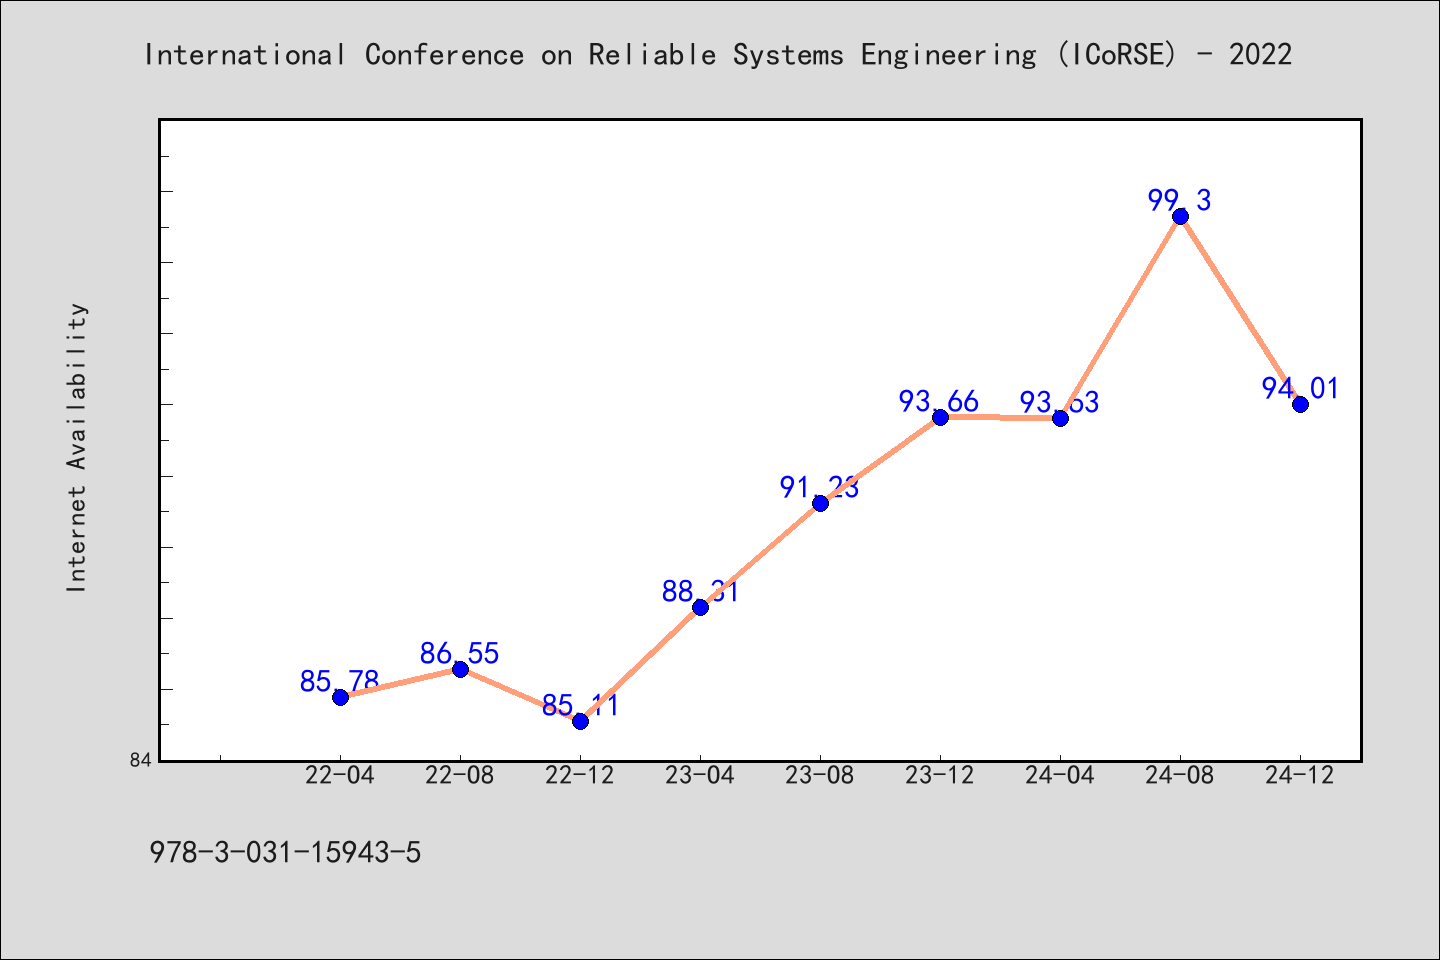Click the 84 y-axis origin label
This screenshot has height=960, width=1440.
coord(140,761)
